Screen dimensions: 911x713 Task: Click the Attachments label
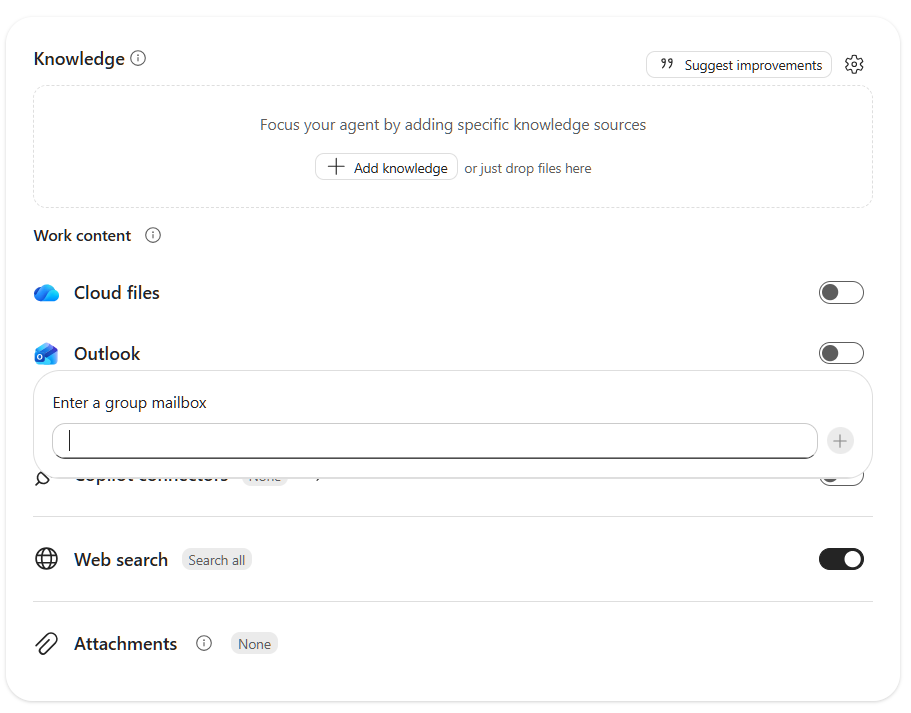(125, 644)
